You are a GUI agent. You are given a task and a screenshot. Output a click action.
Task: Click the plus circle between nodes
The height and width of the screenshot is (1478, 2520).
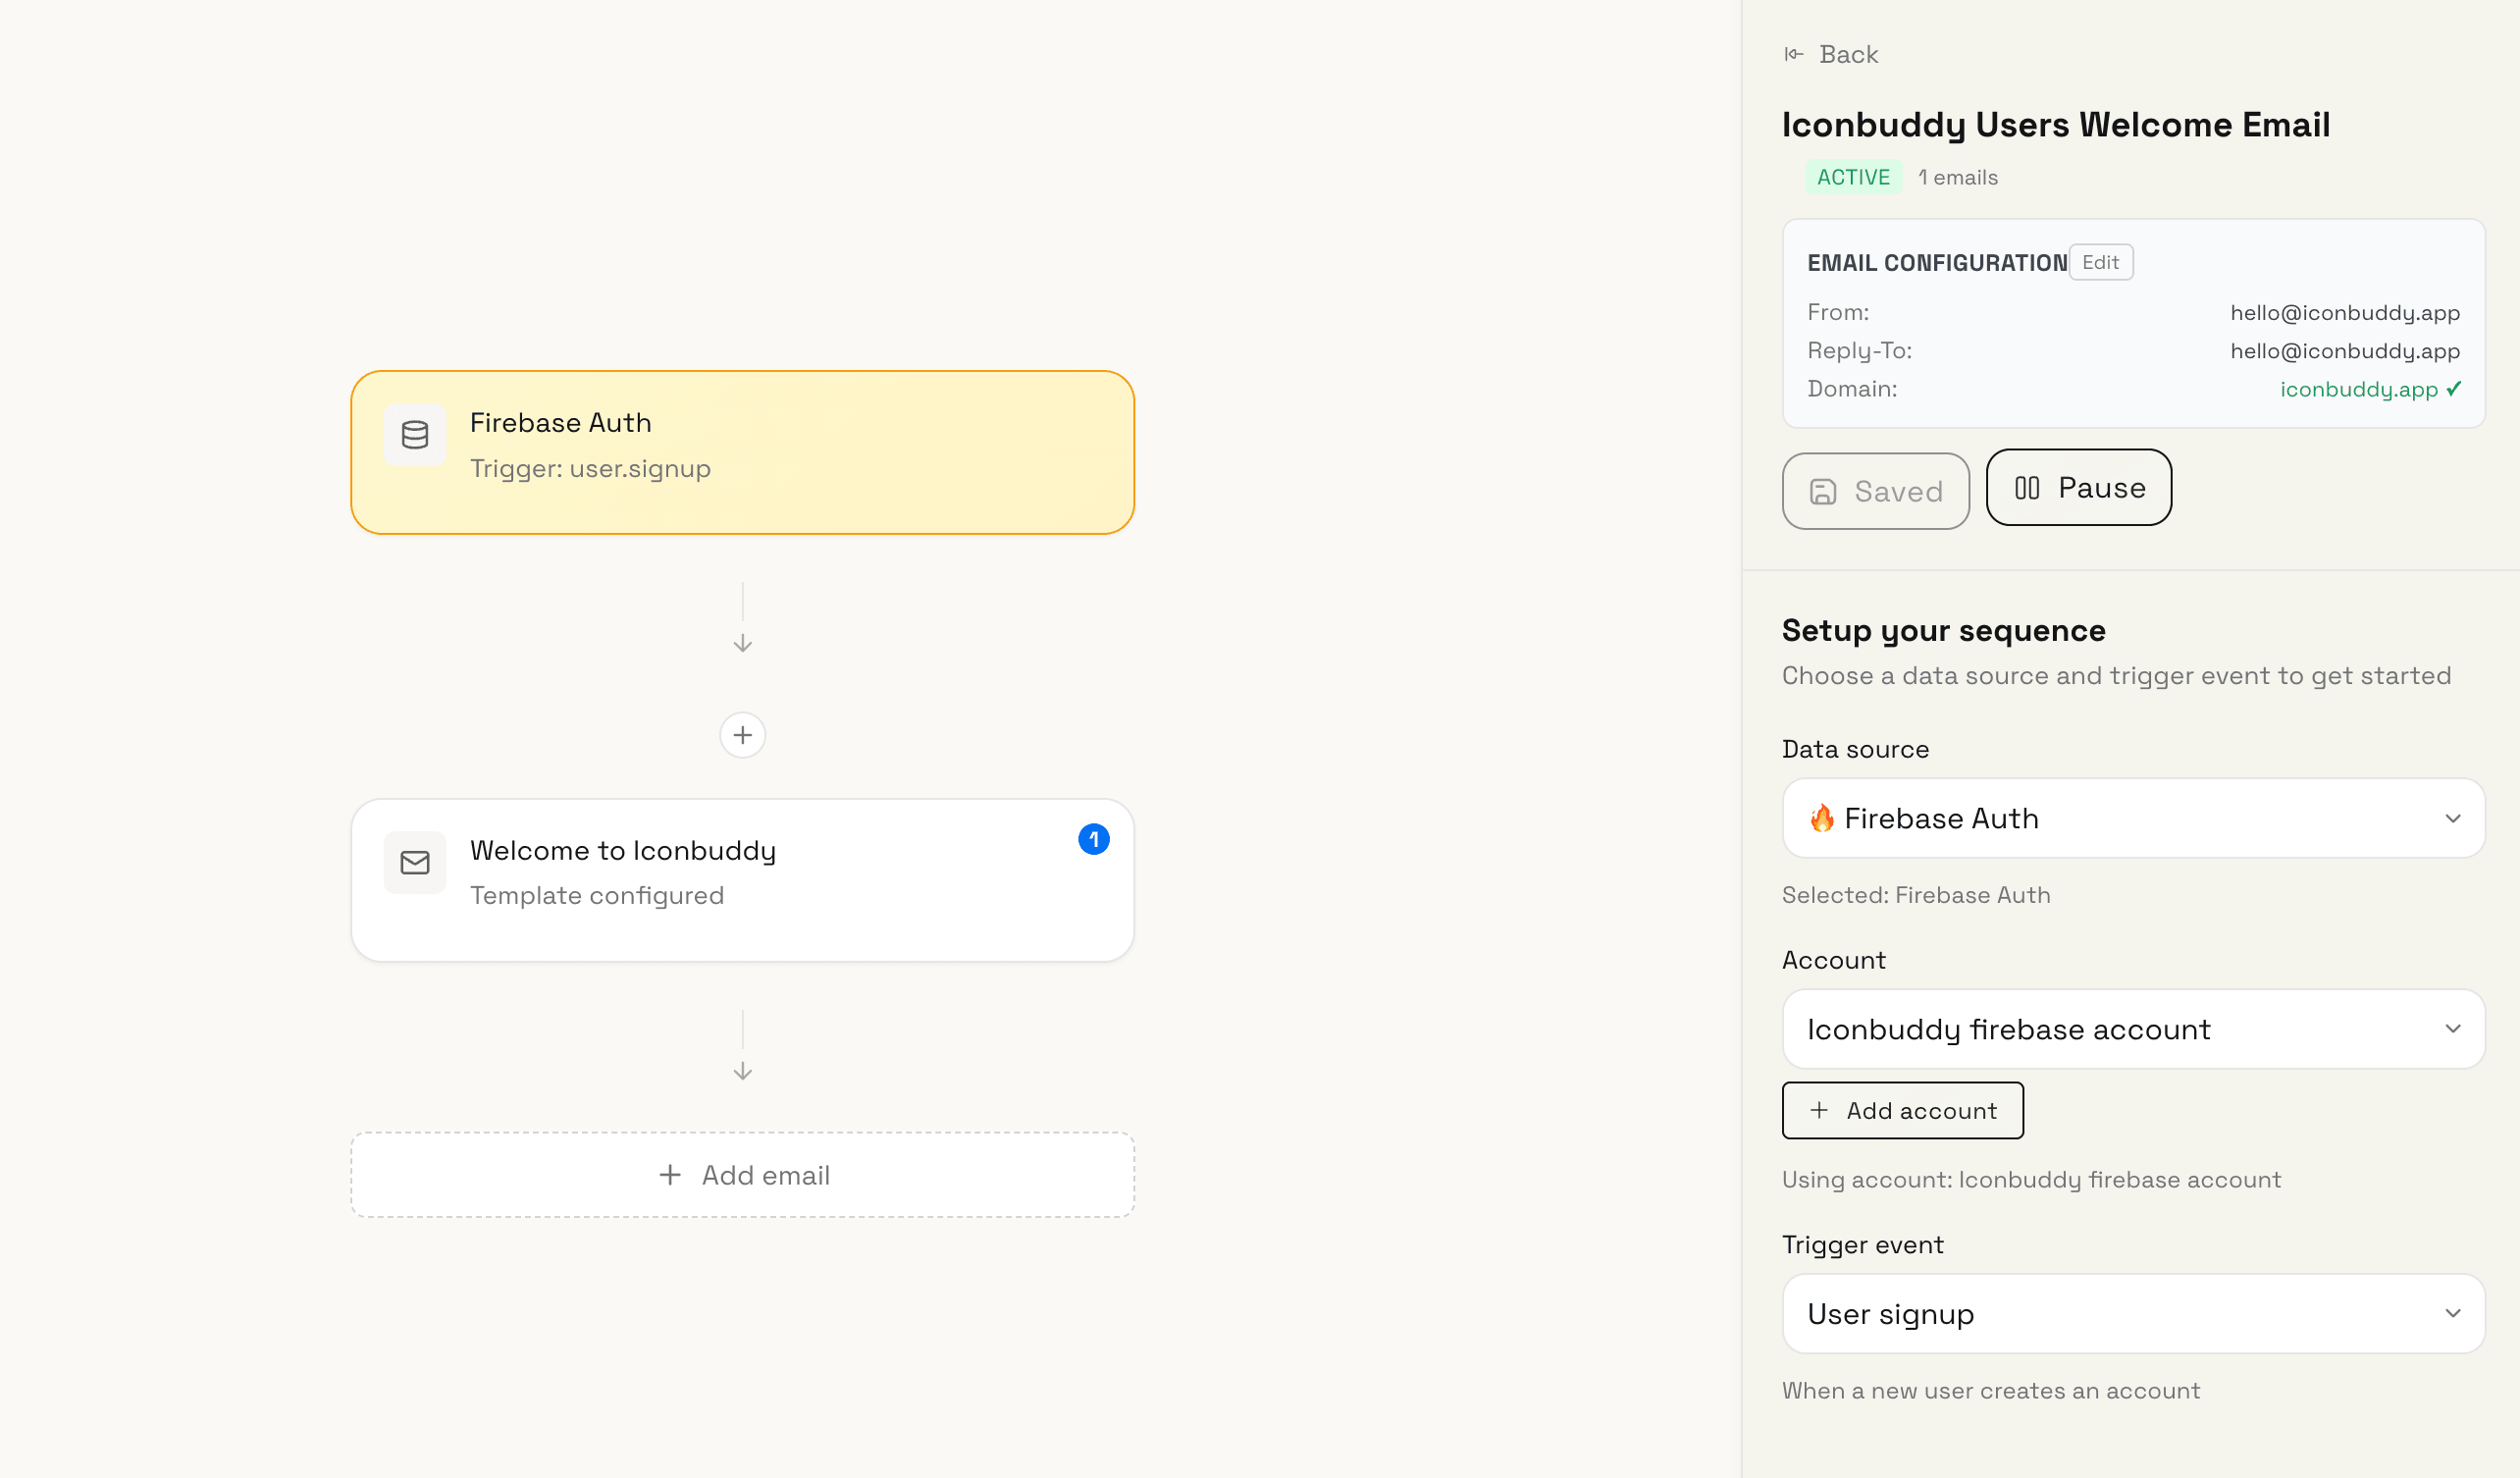[x=742, y=735]
